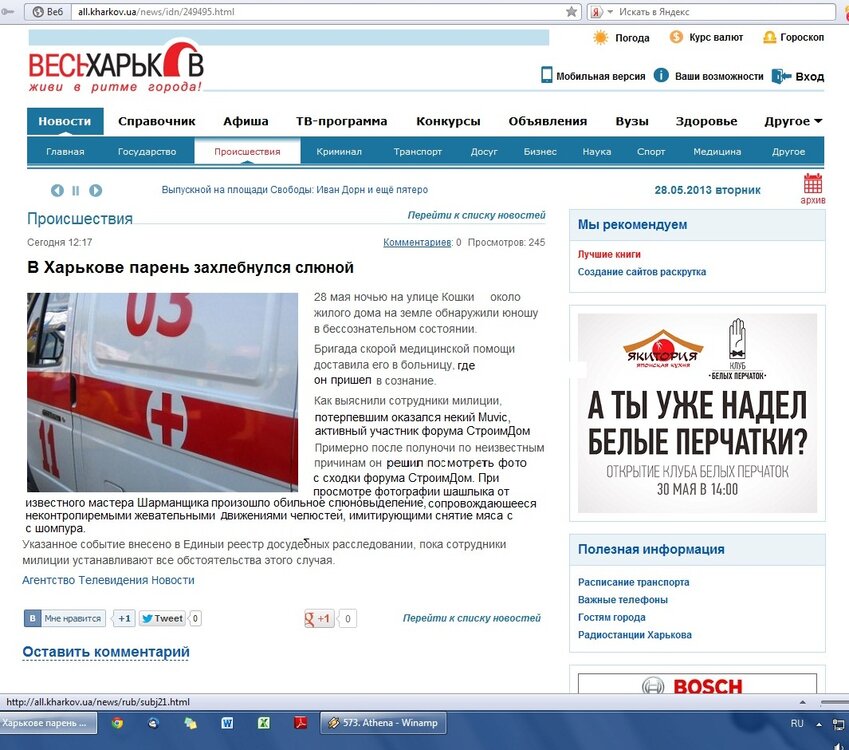Select Бизнес news subtab
The height and width of the screenshot is (750, 849).
(x=540, y=152)
